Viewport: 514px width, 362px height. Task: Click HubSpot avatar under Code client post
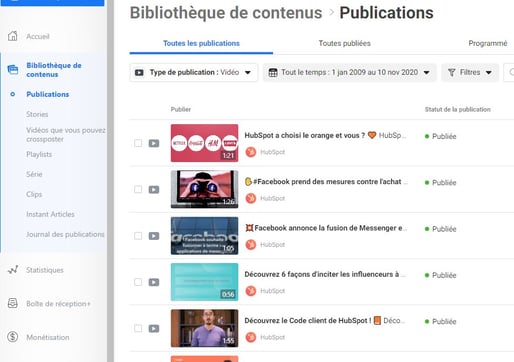pyautogui.click(x=251, y=337)
